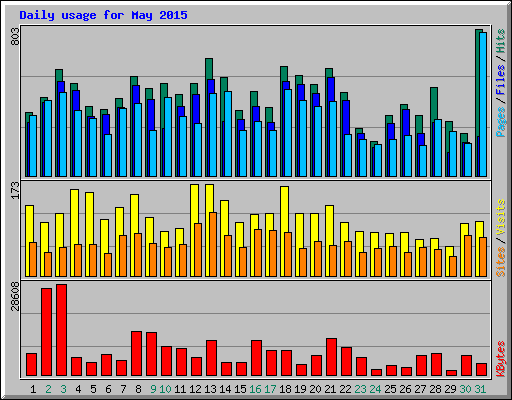Select the orange Sites bar for day 30
The width and height of the screenshot is (512, 400).
coord(468,256)
